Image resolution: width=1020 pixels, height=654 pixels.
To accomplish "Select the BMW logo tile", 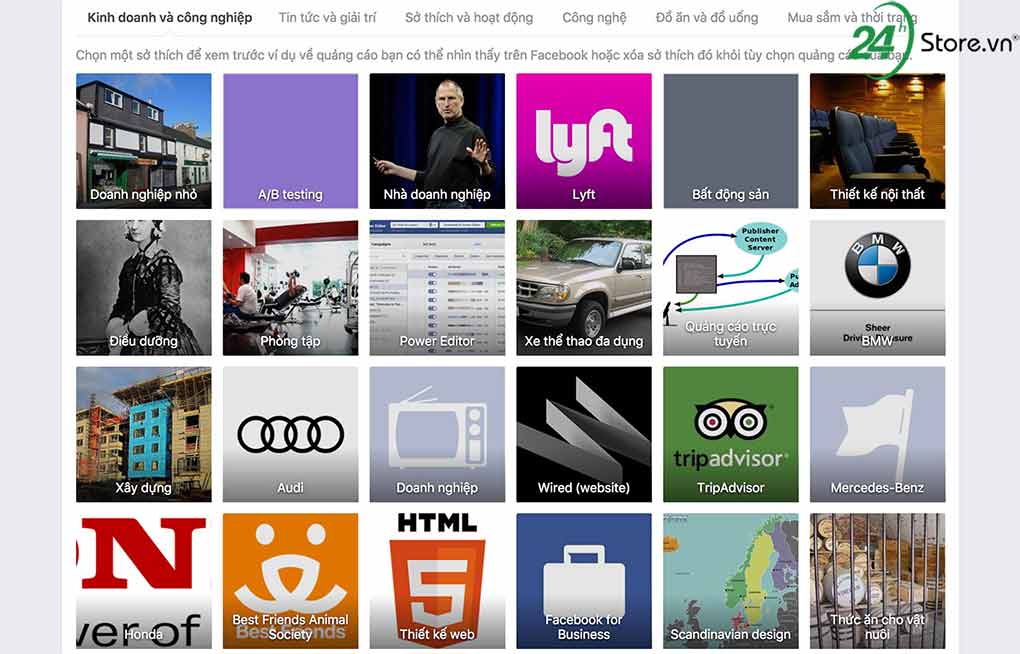I will coord(877,288).
